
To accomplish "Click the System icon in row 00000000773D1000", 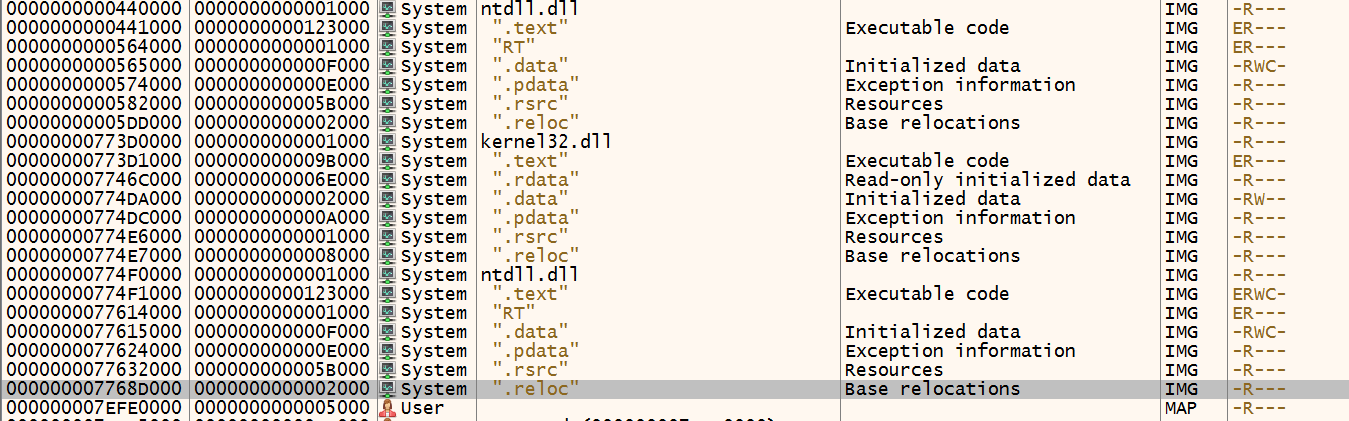I will click(x=388, y=161).
